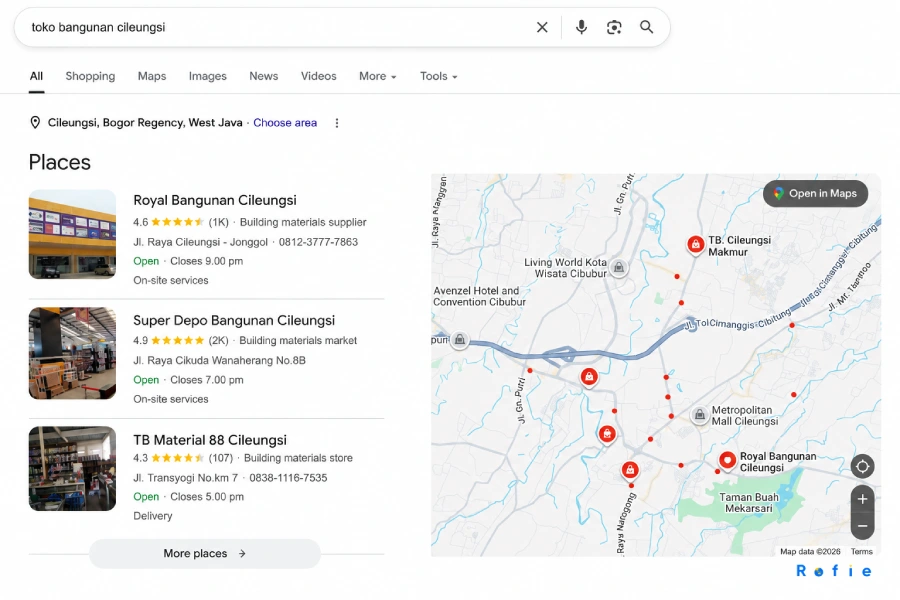Start voice search with microphone icon
This screenshot has height=600, width=900.
pos(581,27)
